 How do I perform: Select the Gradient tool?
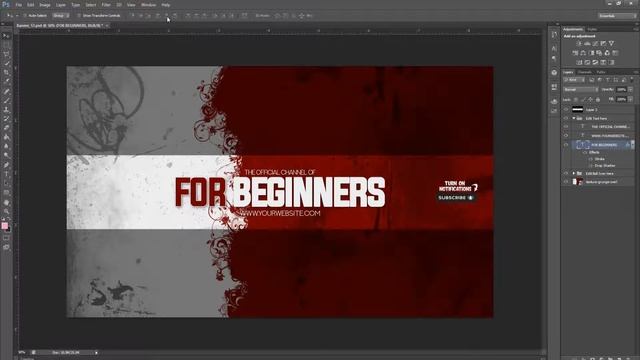pos(6,137)
